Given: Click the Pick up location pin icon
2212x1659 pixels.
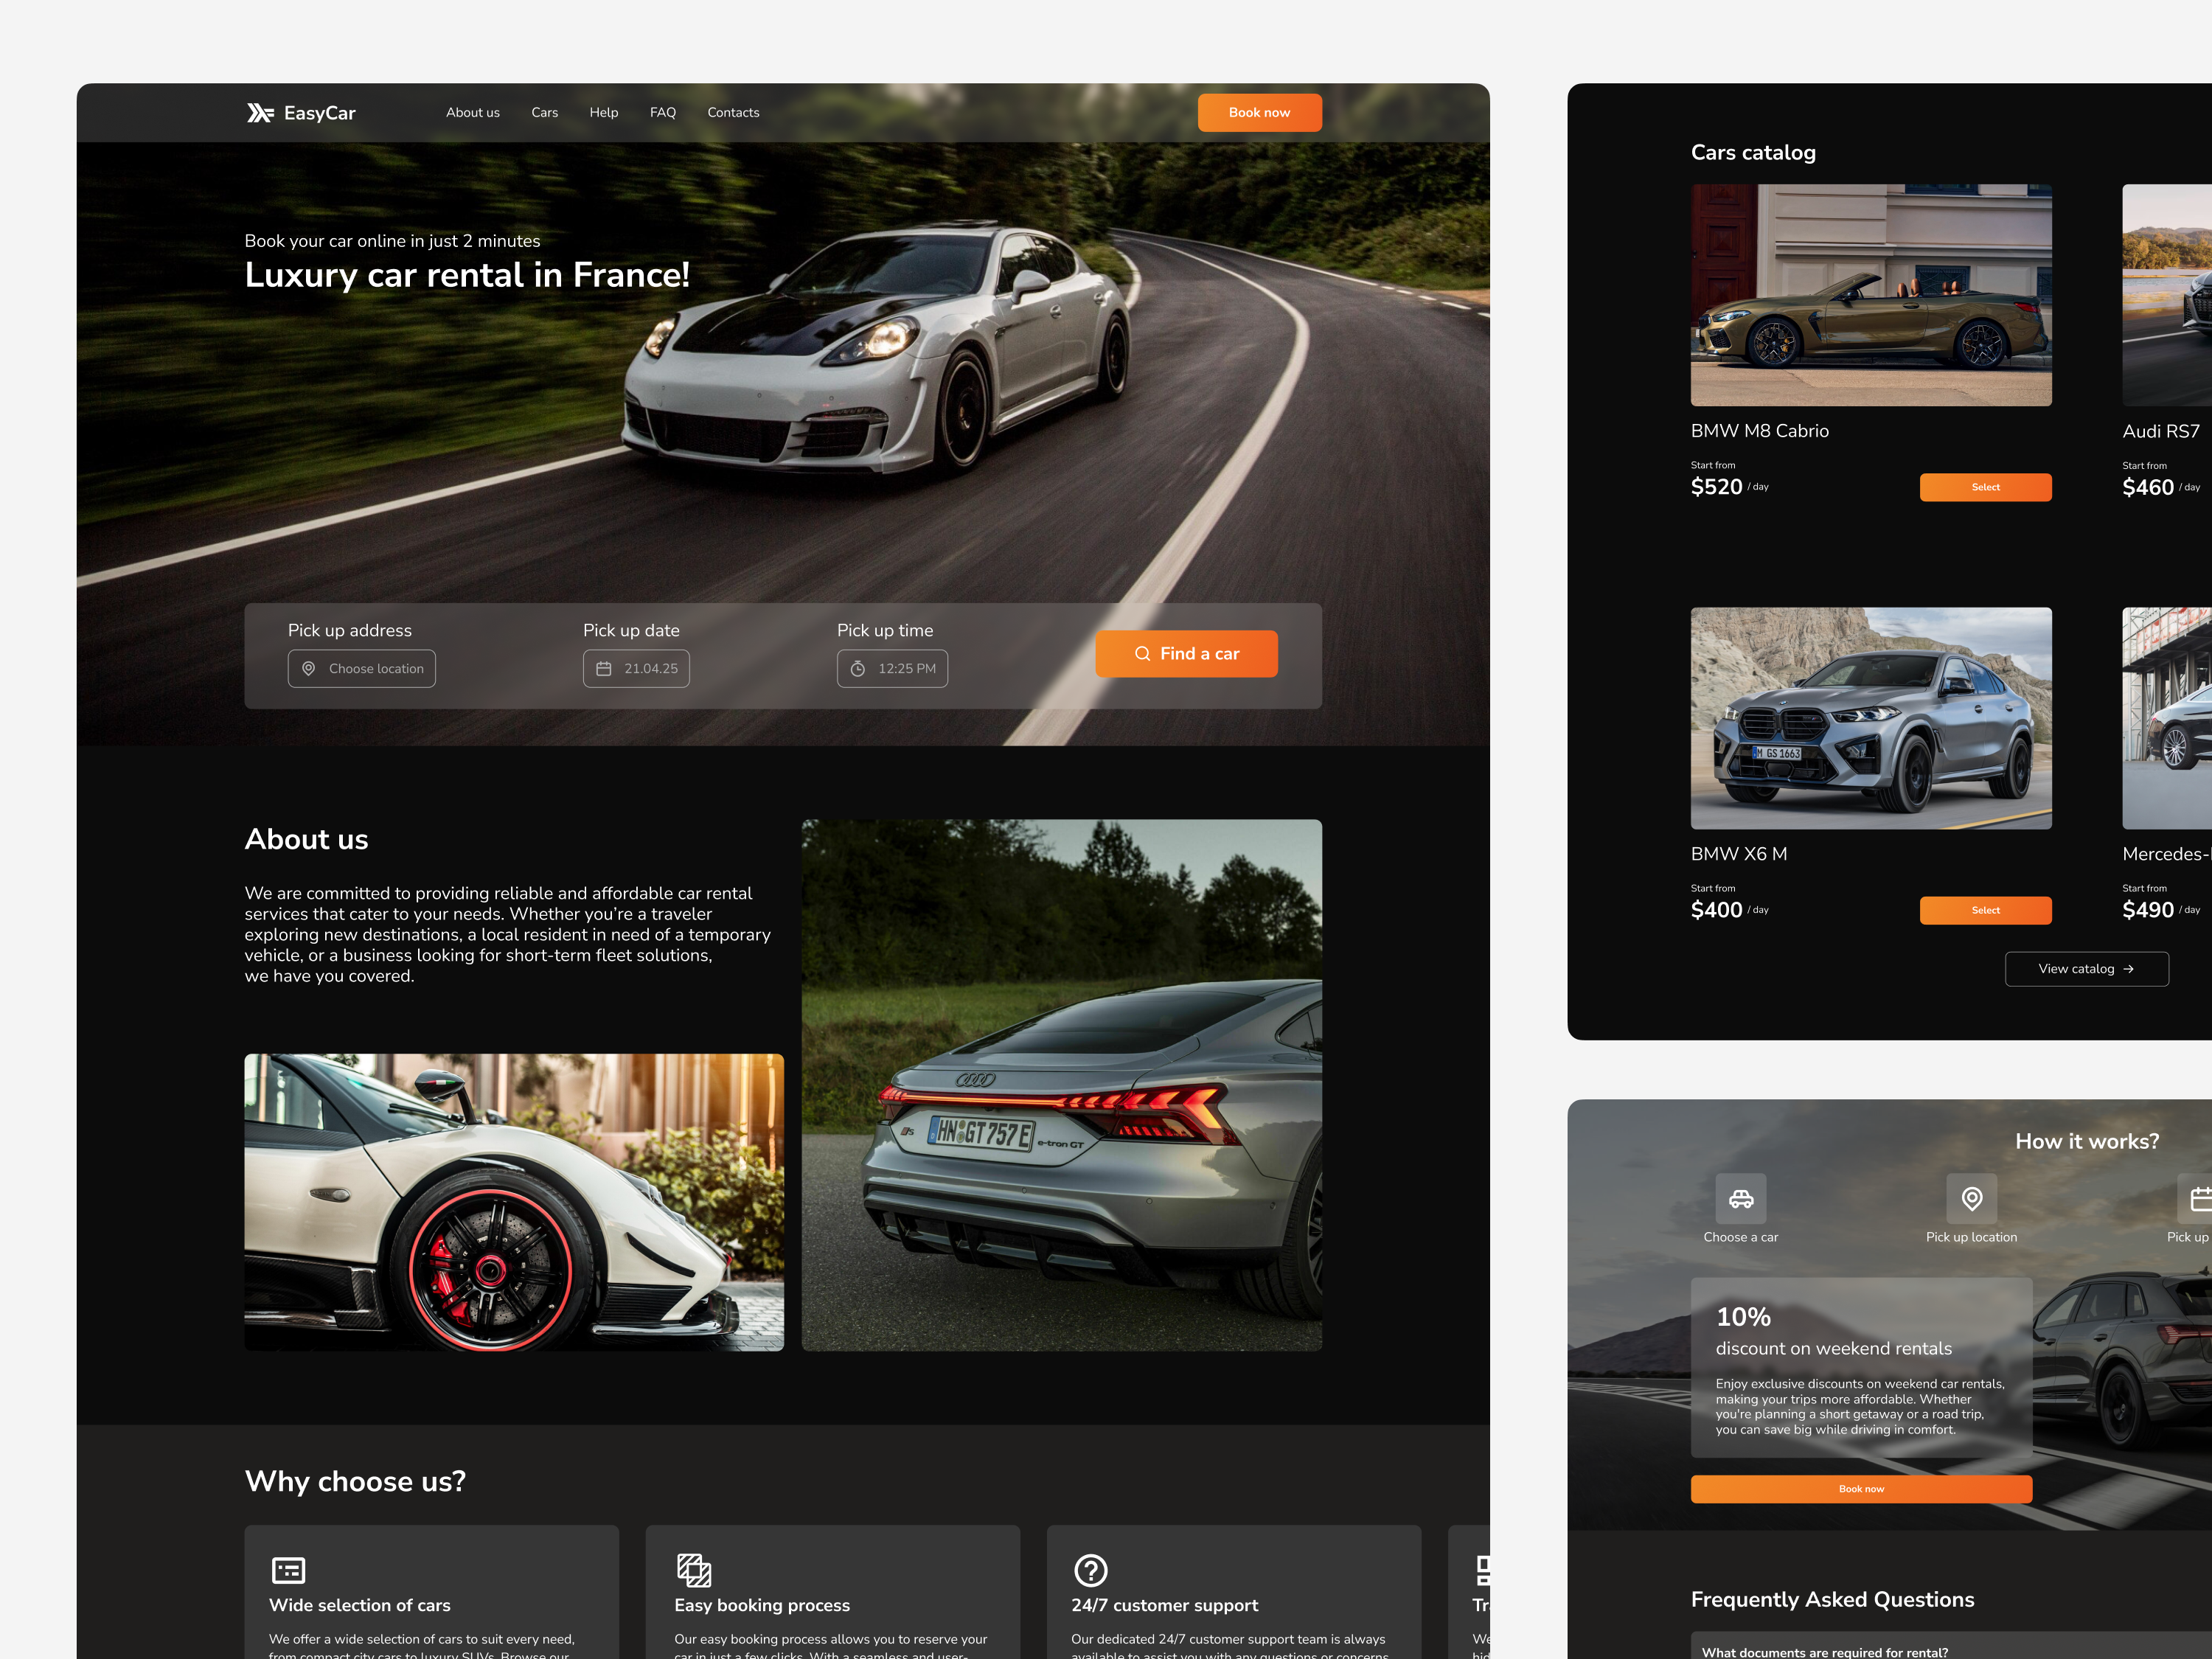Looking at the screenshot, I should coord(1971,1198).
